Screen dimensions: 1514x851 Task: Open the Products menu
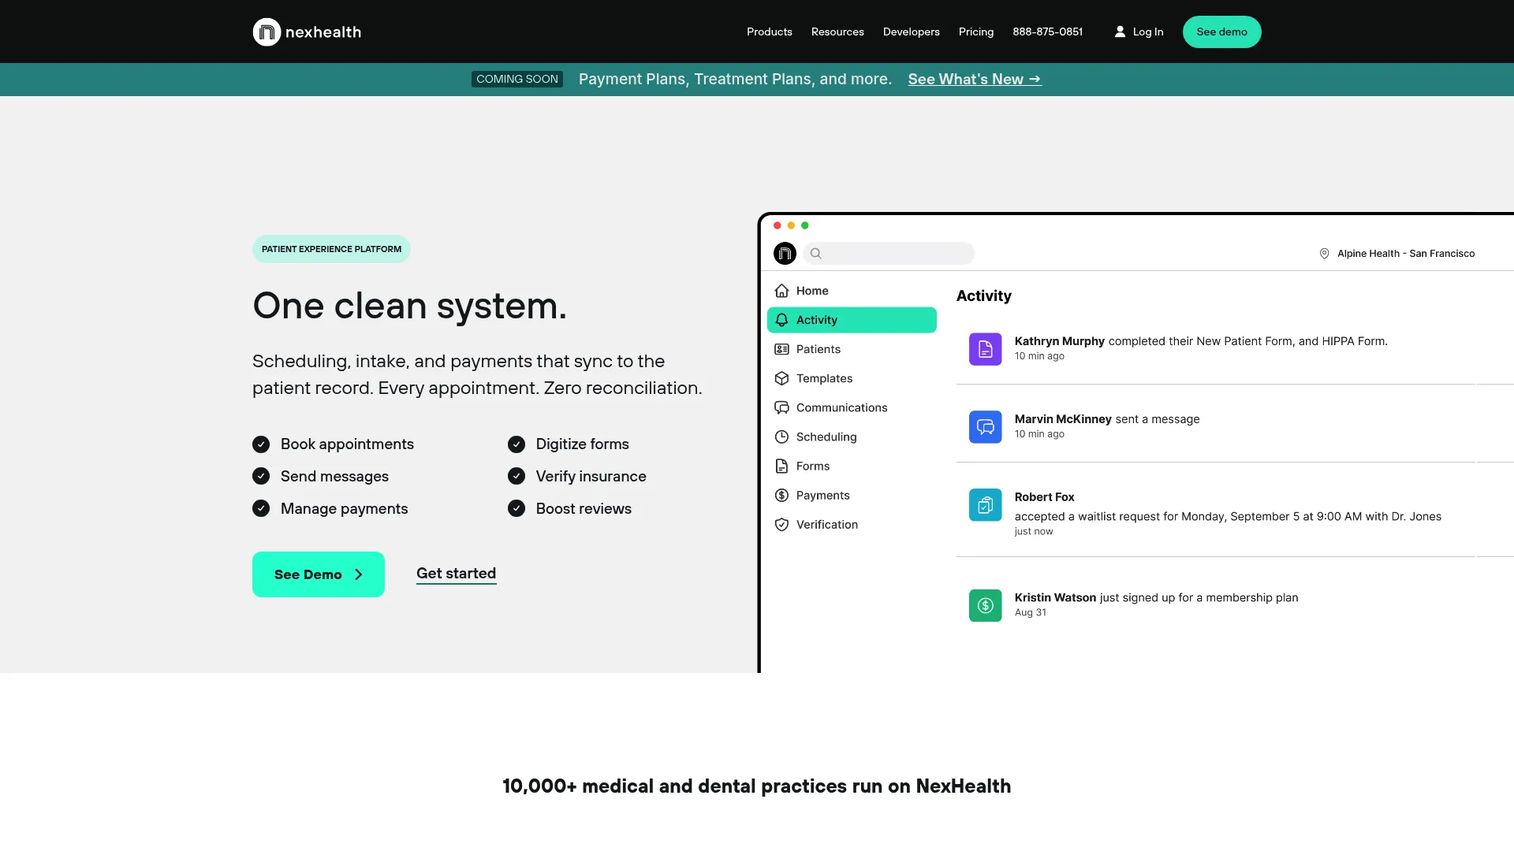[769, 32]
